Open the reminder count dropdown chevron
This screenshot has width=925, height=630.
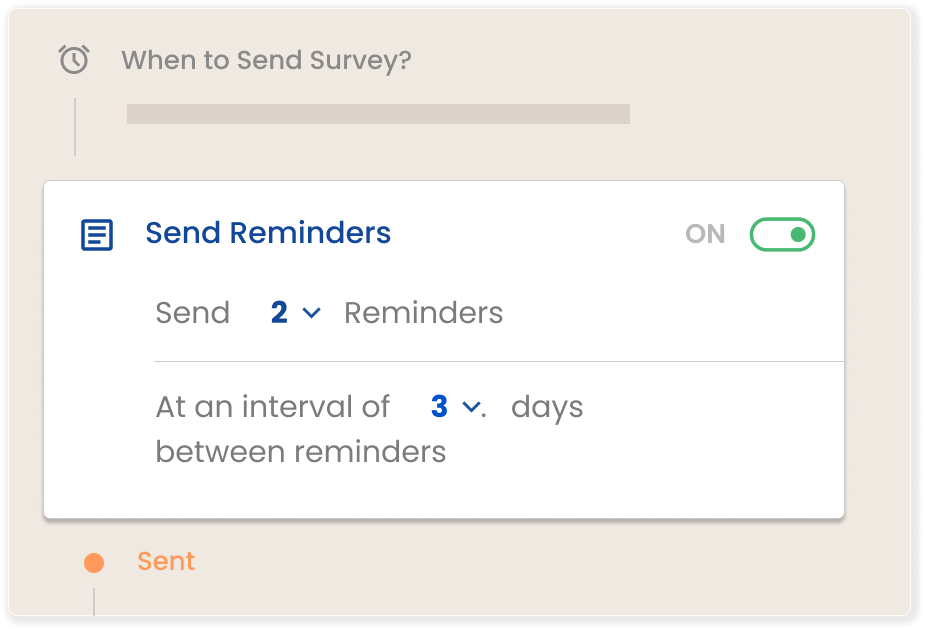pyautogui.click(x=311, y=313)
